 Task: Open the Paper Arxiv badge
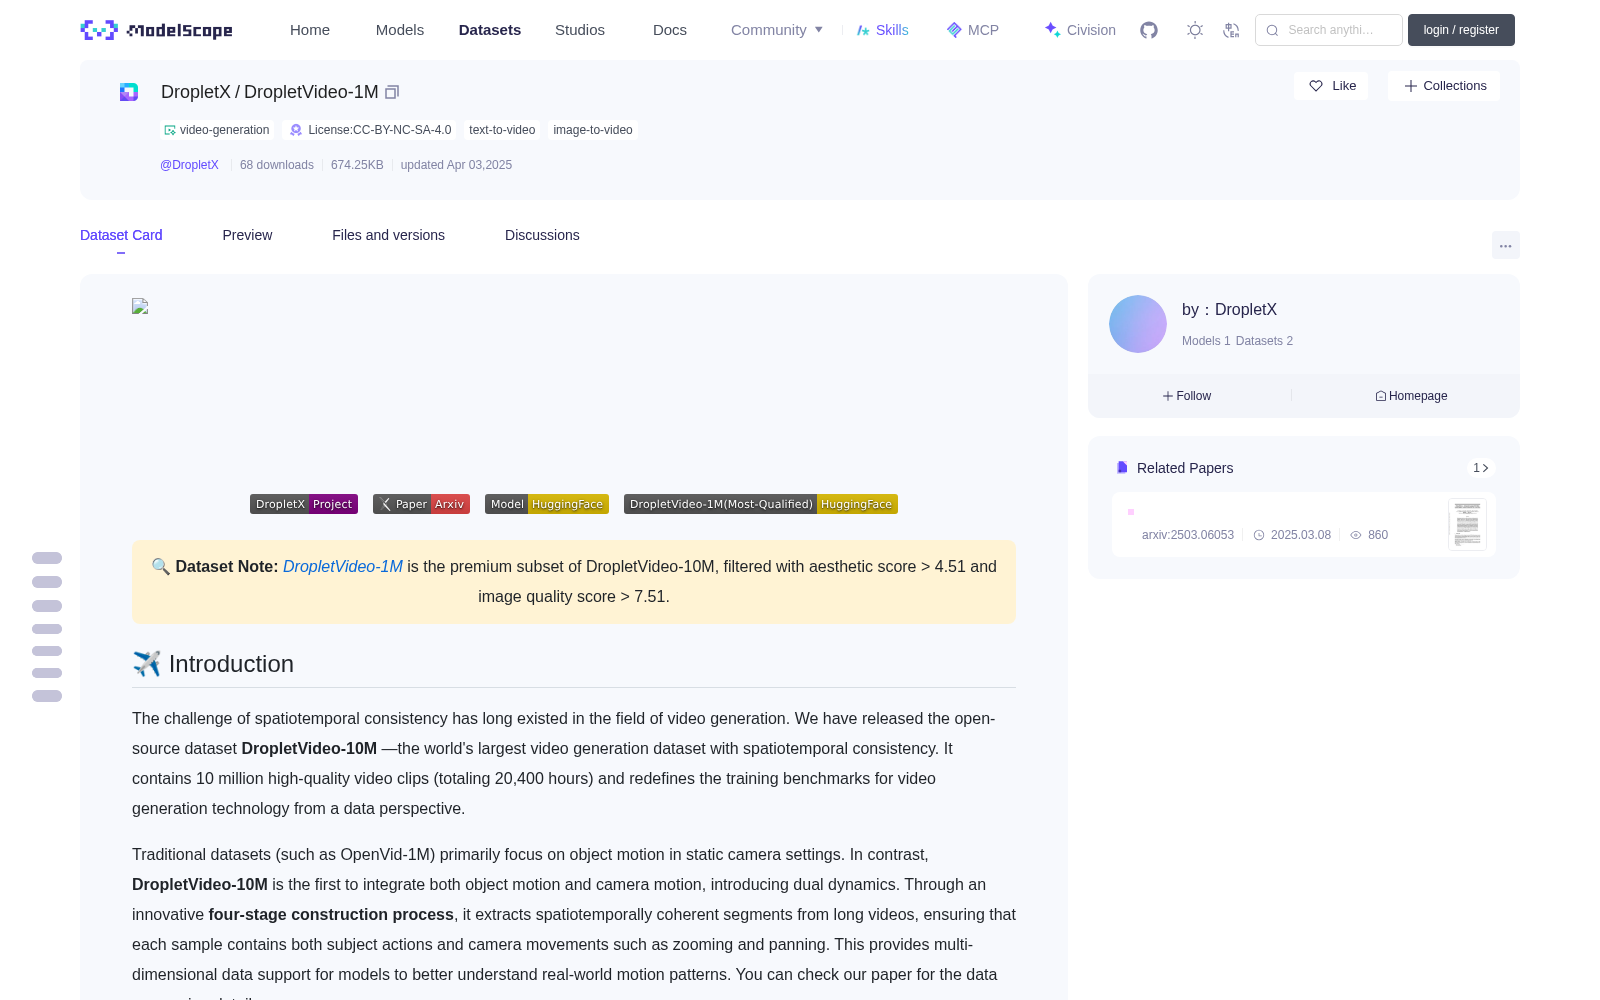tap(421, 504)
